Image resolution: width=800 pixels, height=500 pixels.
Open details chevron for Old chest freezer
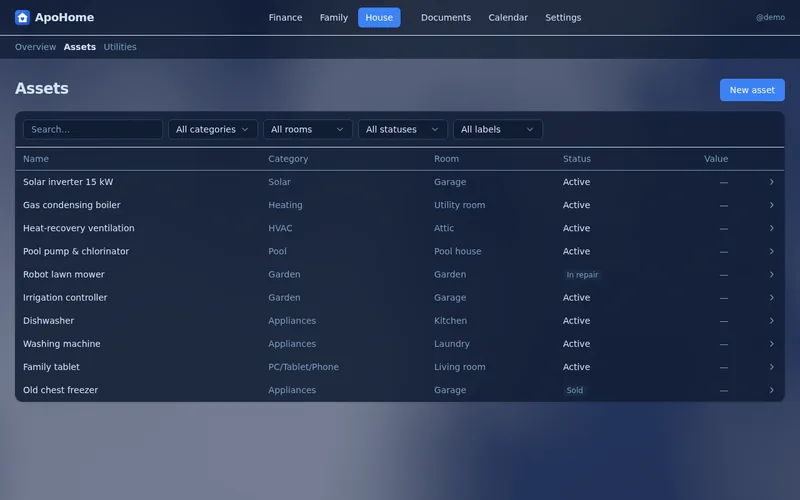pos(771,390)
